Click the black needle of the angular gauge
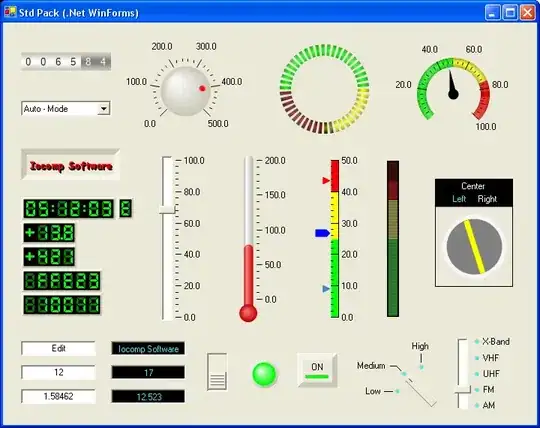Image resolution: width=540 pixels, height=428 pixels. point(453,85)
